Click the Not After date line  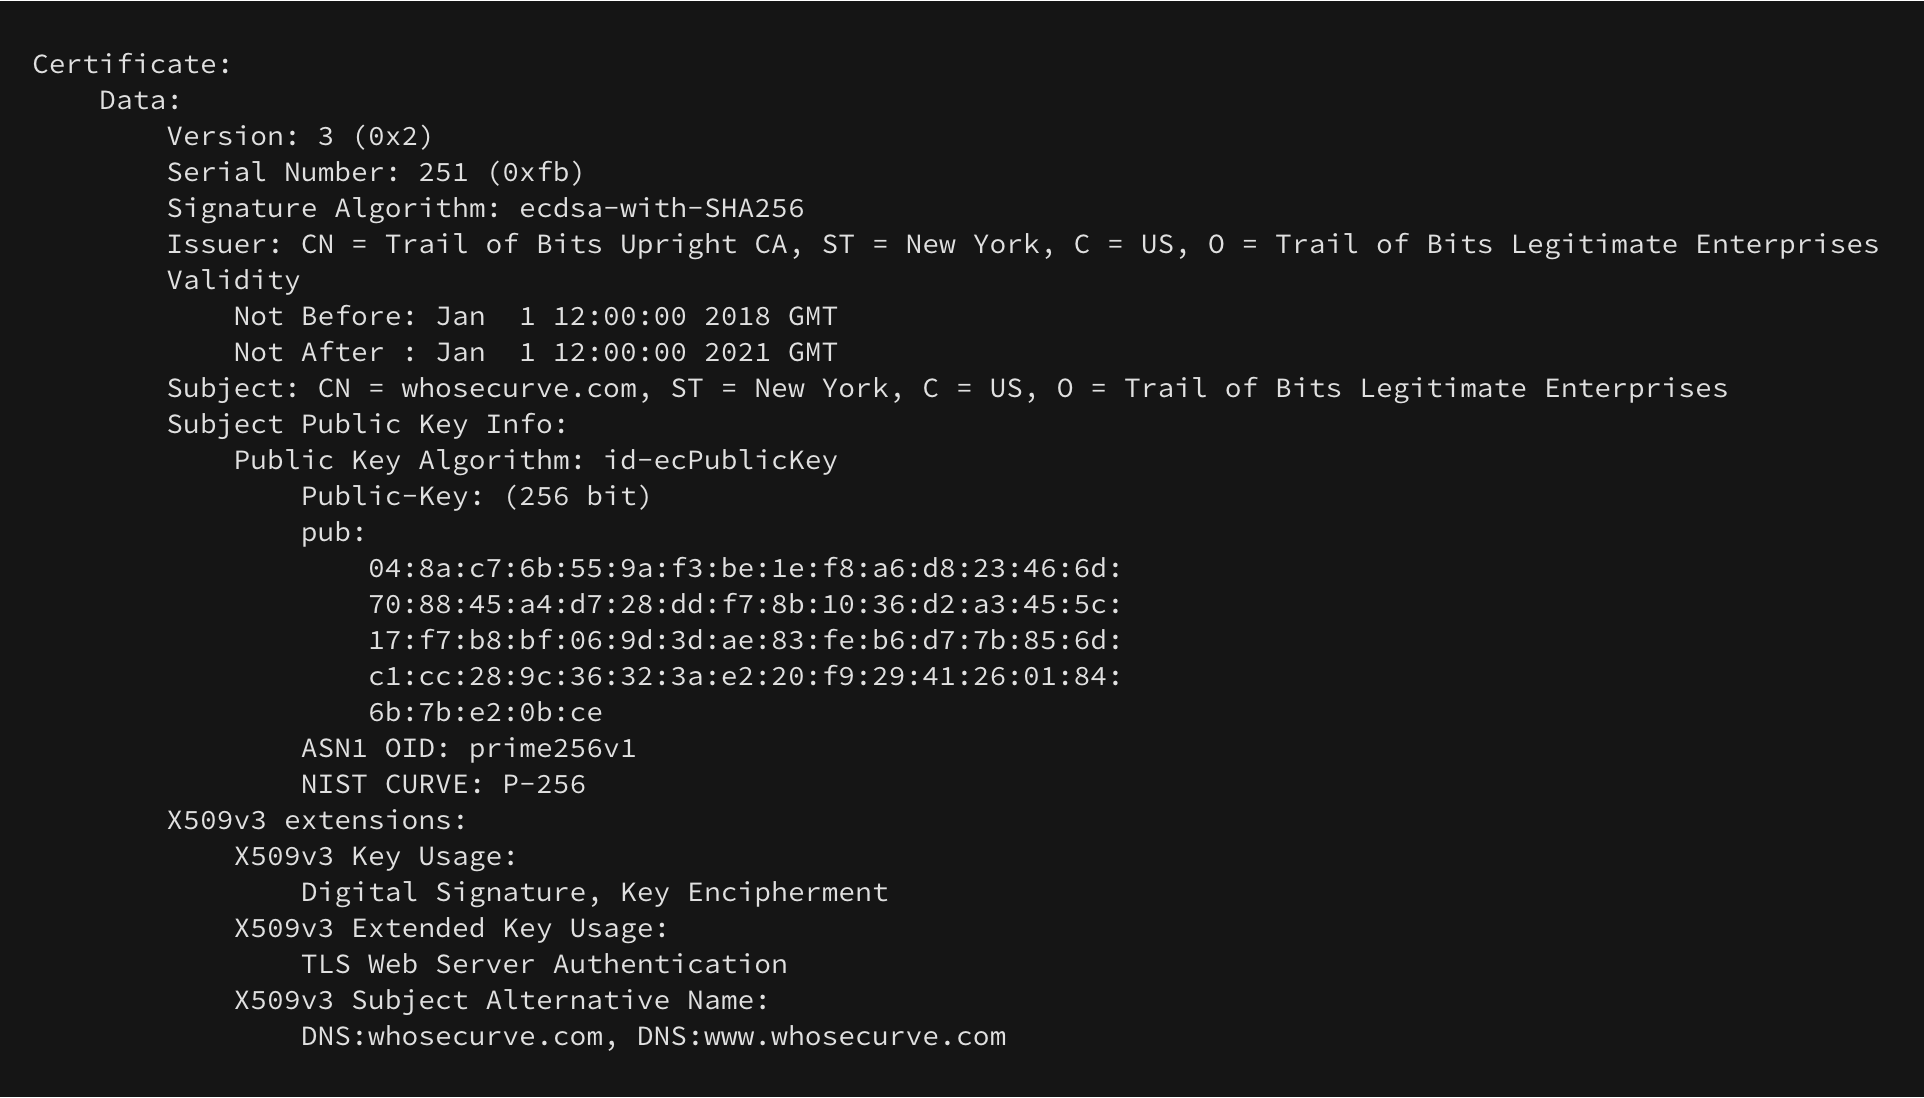pos(535,353)
